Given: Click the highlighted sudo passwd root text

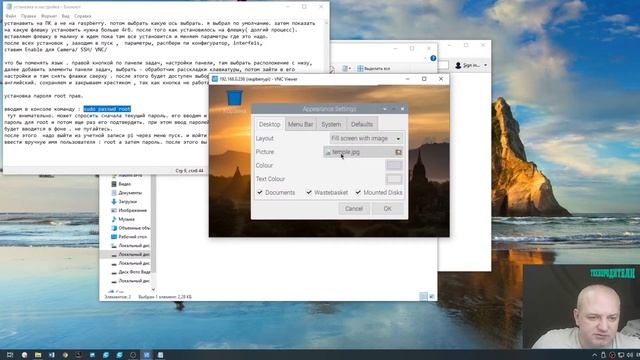Looking at the screenshot, I should click(x=107, y=109).
